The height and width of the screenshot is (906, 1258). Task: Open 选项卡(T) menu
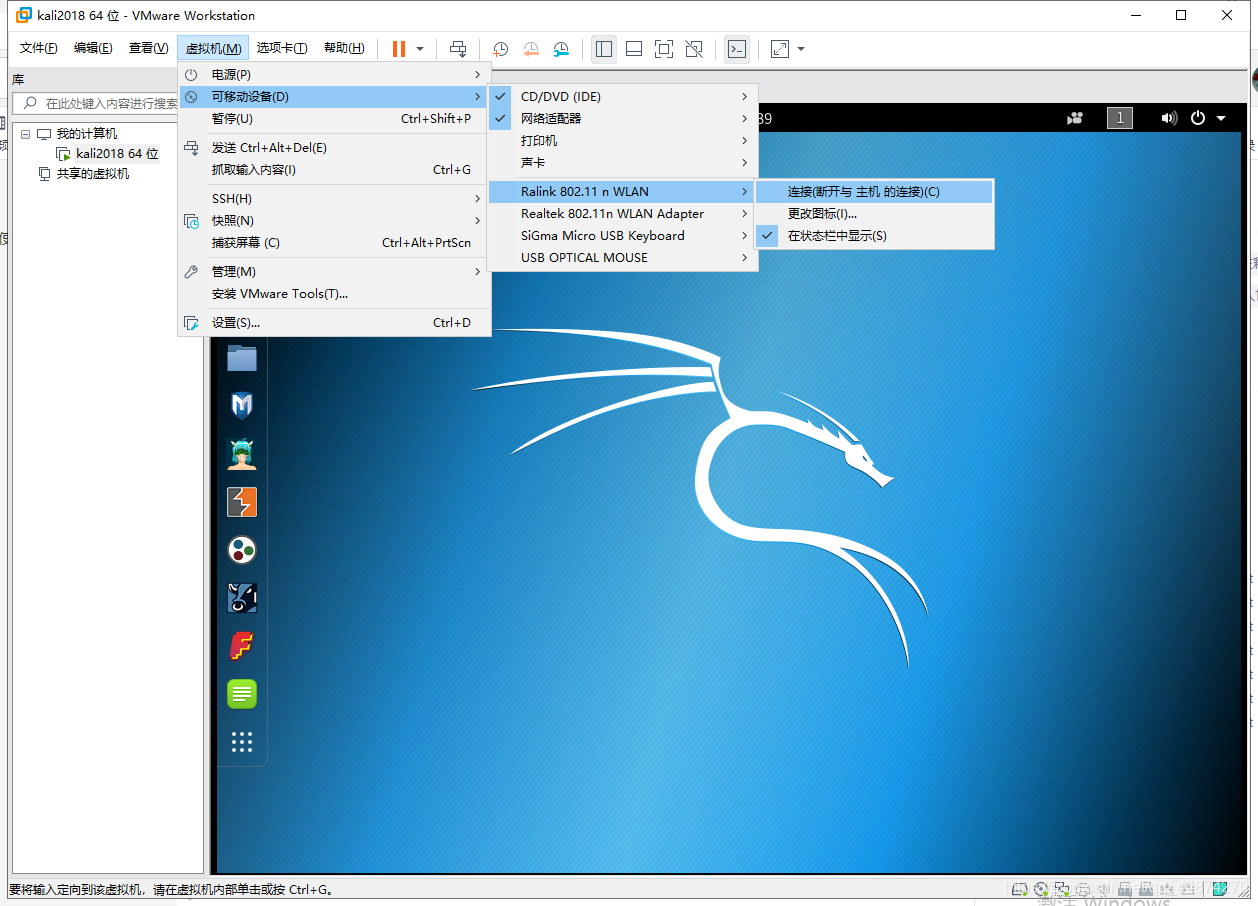click(x=282, y=48)
